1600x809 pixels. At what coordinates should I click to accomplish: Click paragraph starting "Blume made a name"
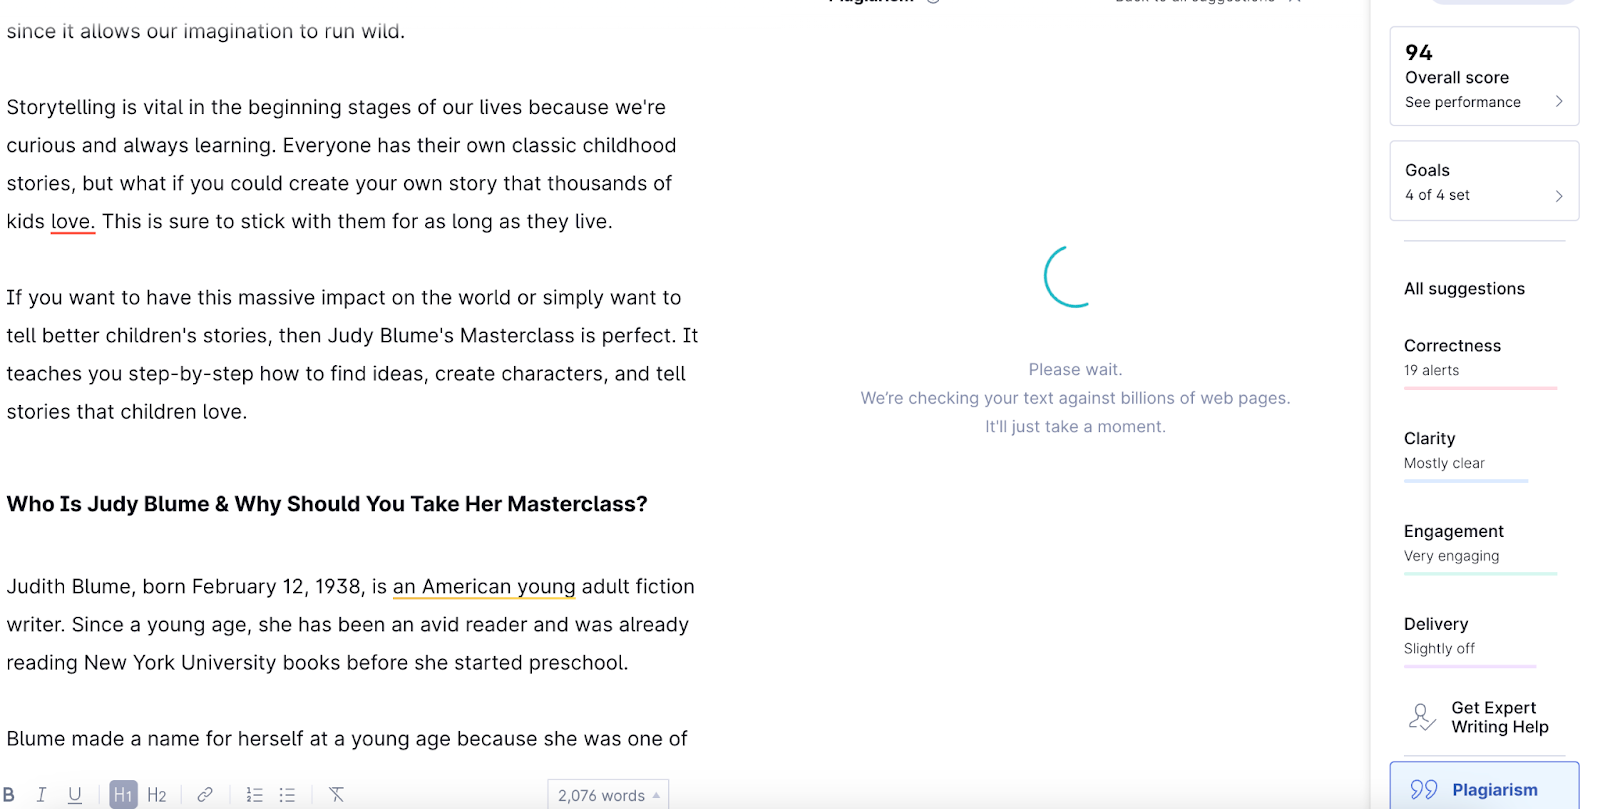pyautogui.click(x=347, y=739)
